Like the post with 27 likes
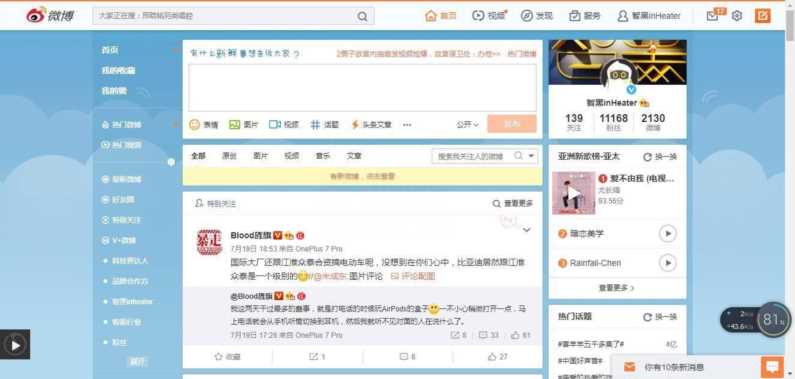Screen dimensions: 795x379 (497, 357)
